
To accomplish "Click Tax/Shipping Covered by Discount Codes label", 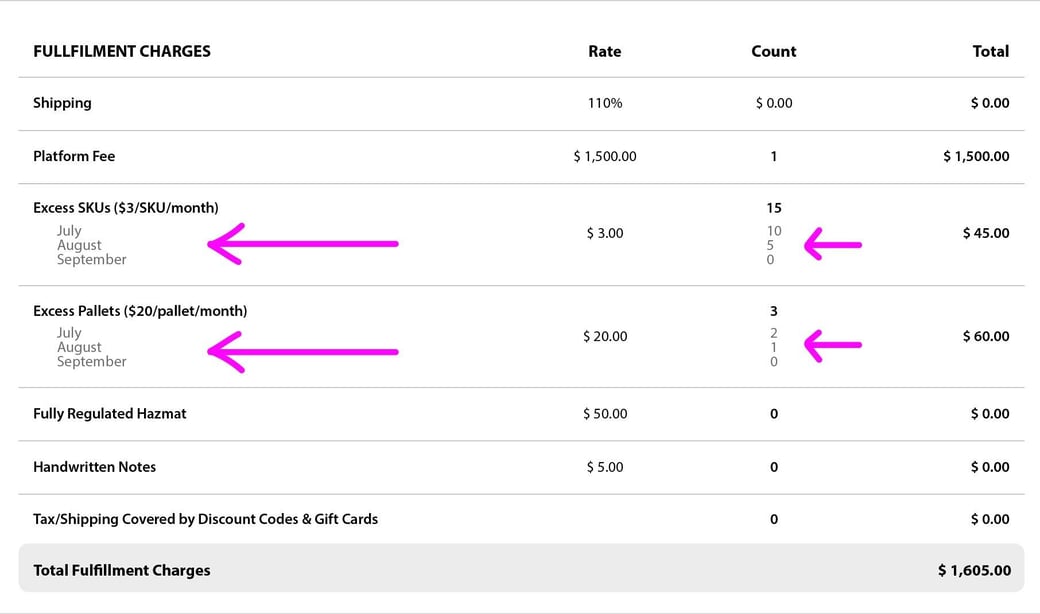I will click(x=206, y=519).
